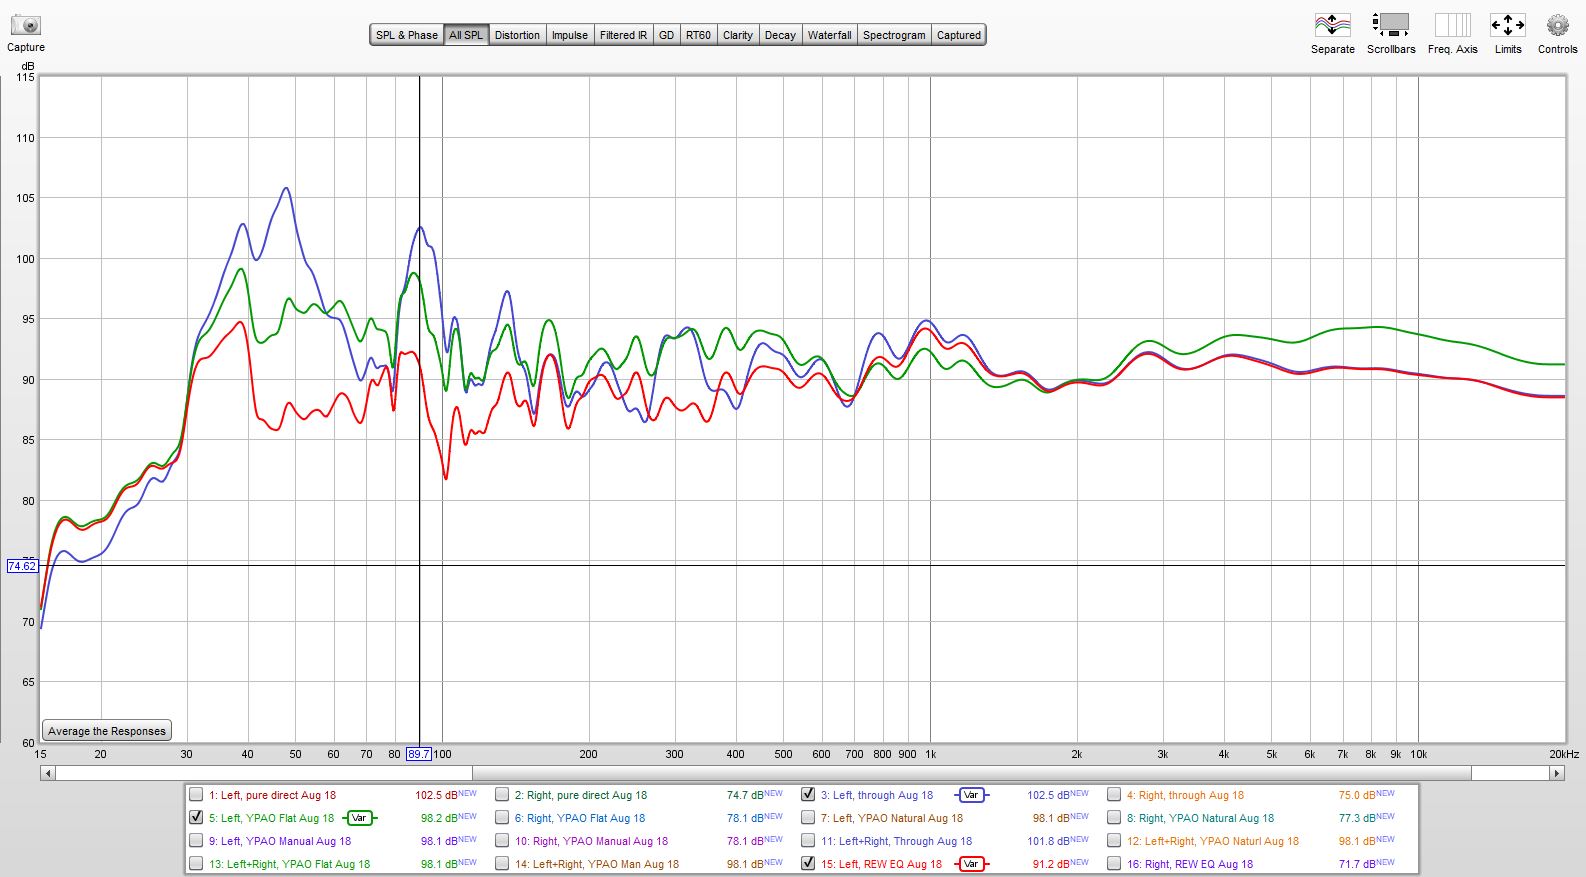
Task: Click the scrollbar left arrow
Action: 48,773
